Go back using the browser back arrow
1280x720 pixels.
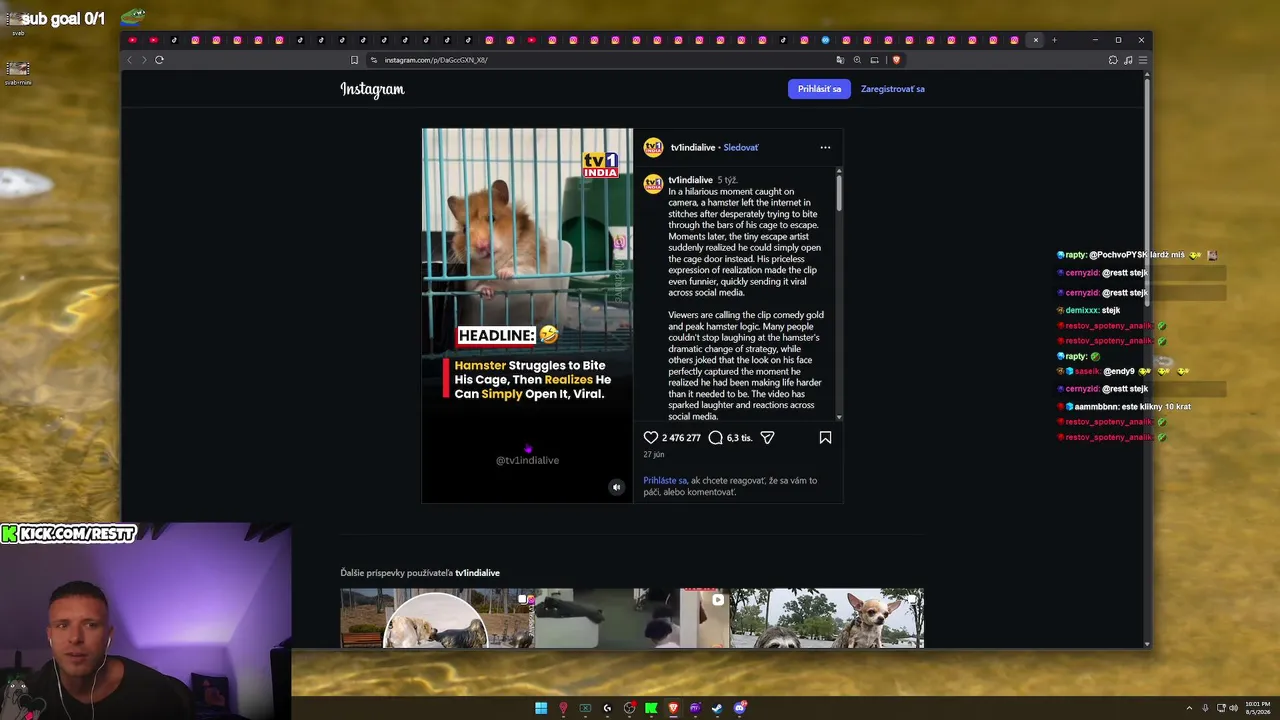point(129,60)
